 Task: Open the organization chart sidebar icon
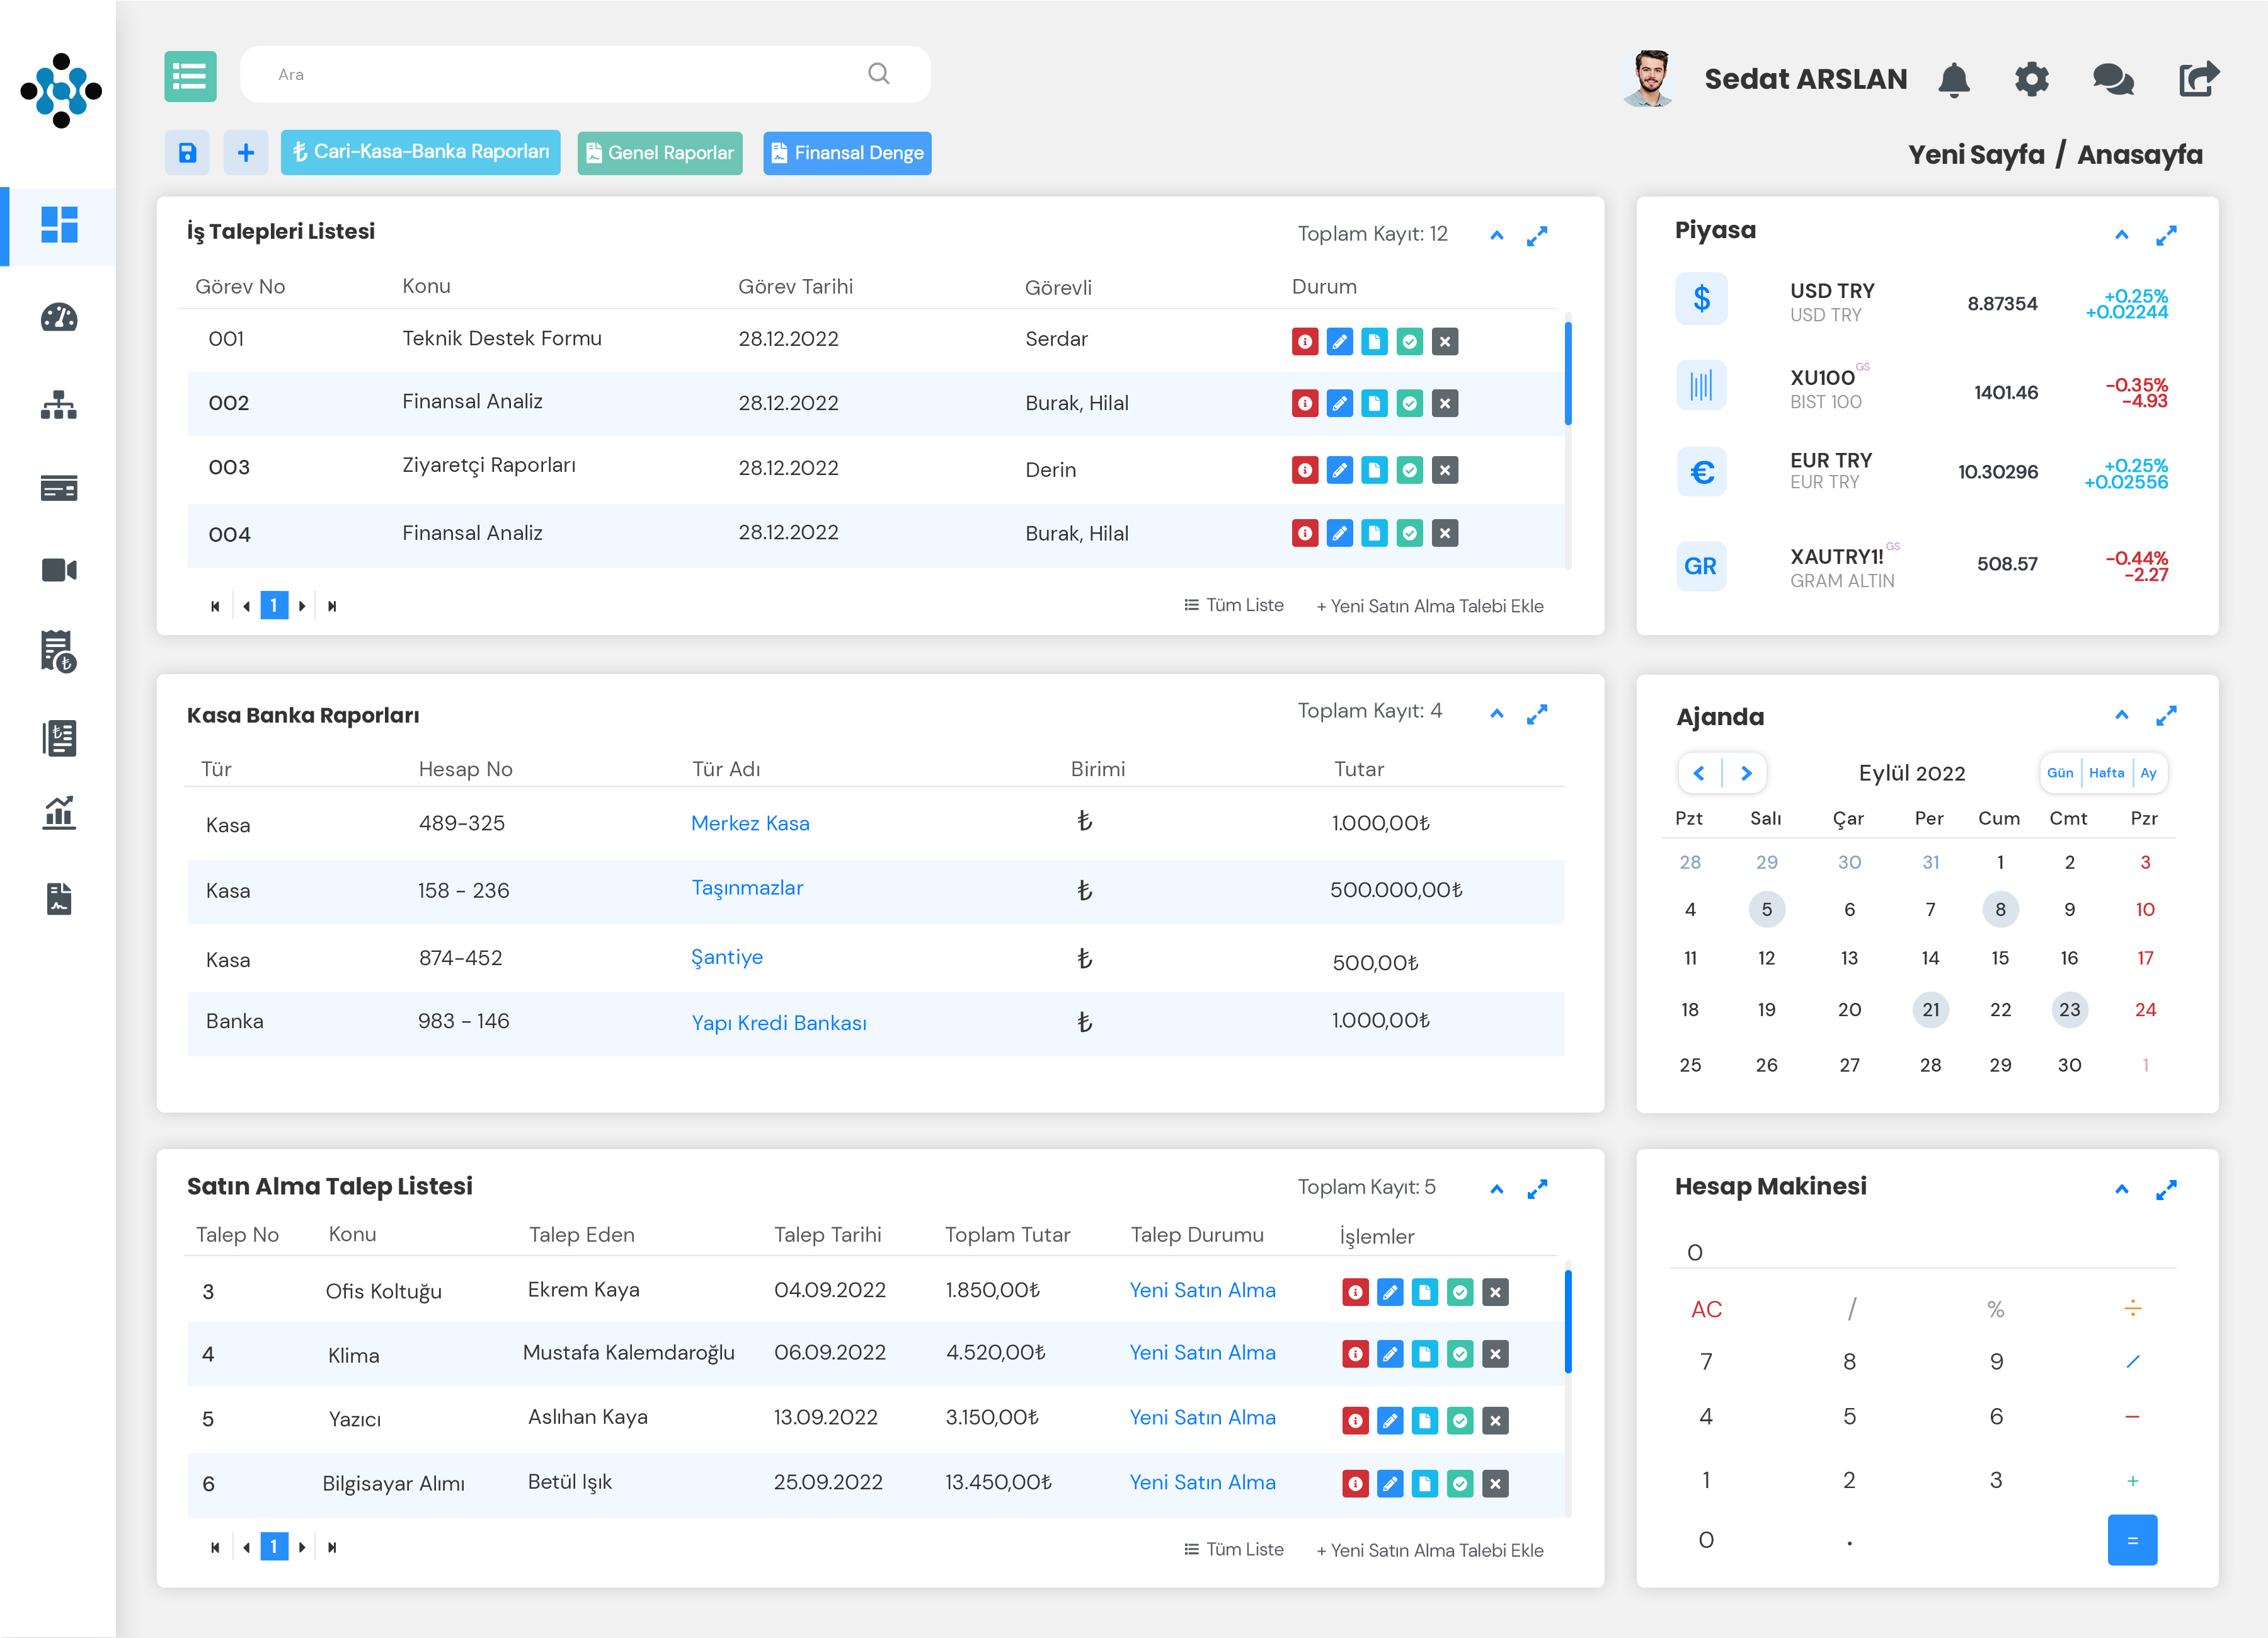[x=59, y=405]
